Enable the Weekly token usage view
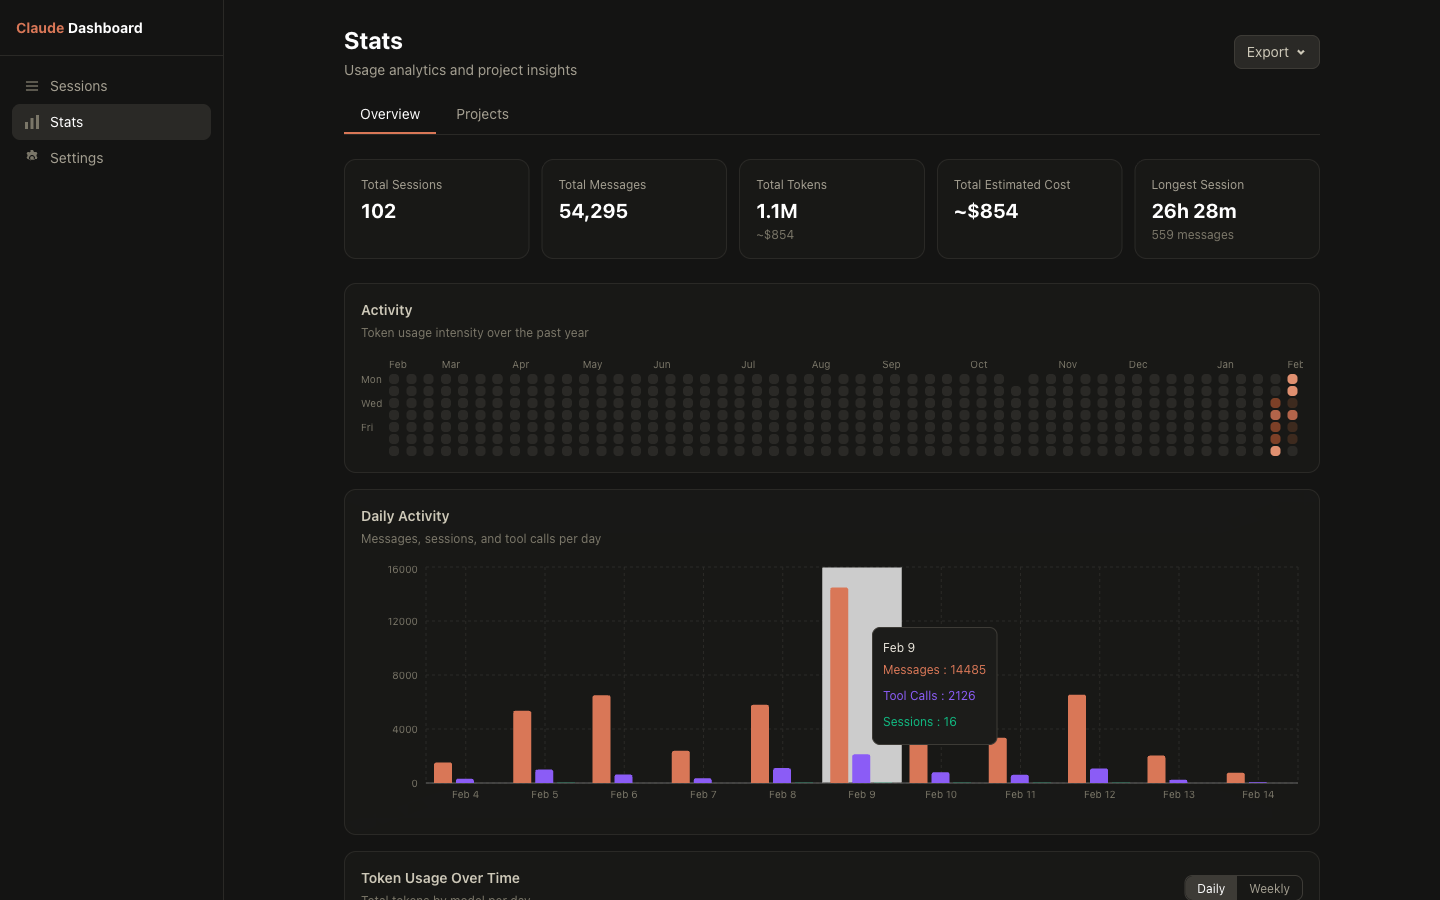1440x900 pixels. [1268, 888]
